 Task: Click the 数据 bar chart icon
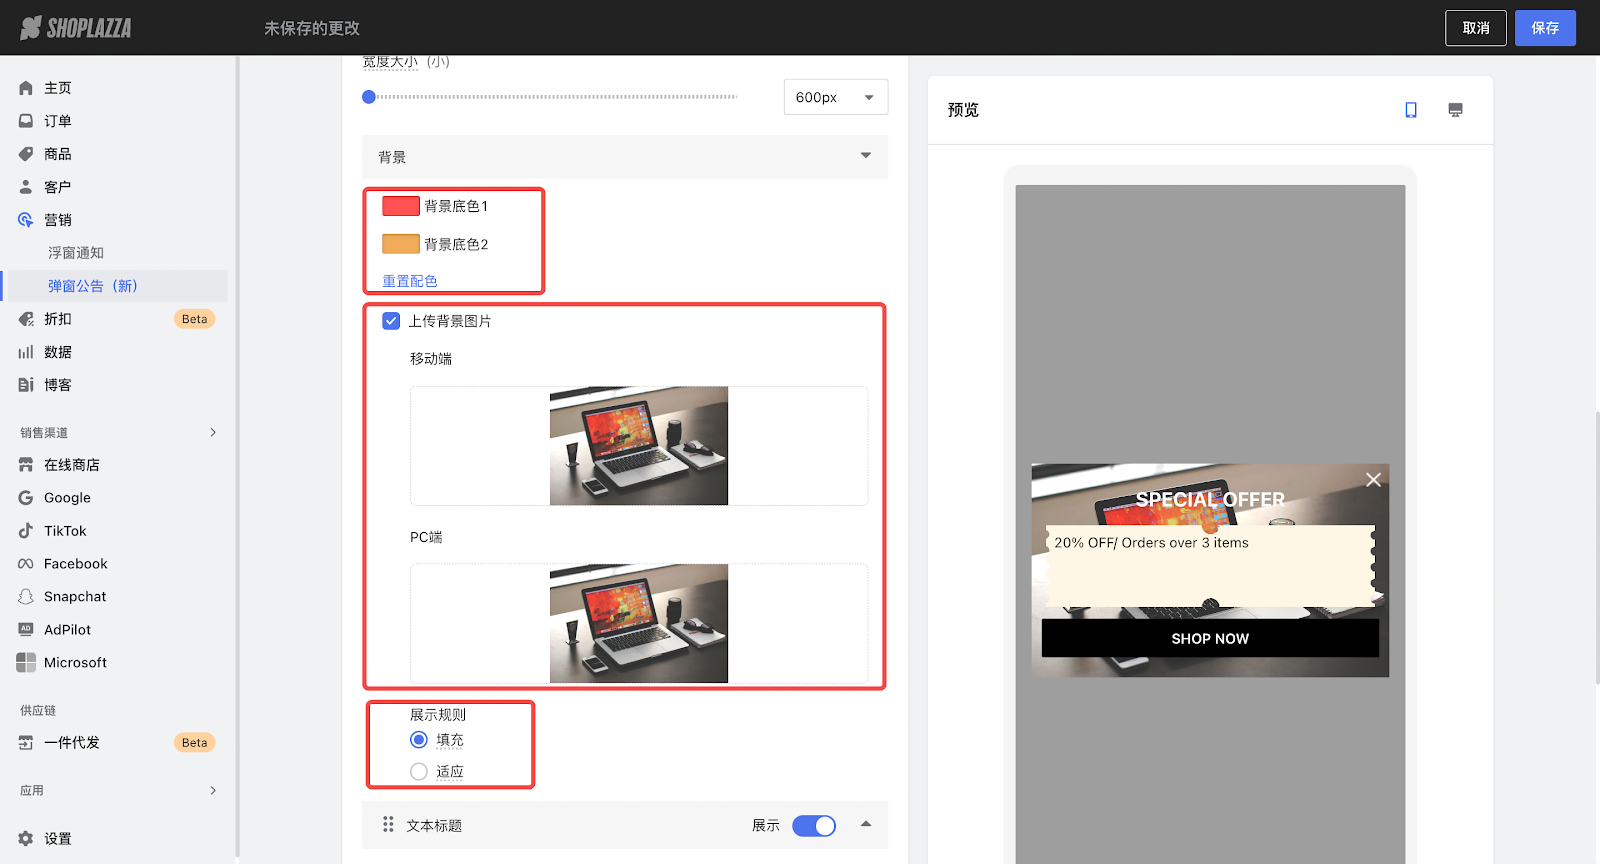coord(26,352)
